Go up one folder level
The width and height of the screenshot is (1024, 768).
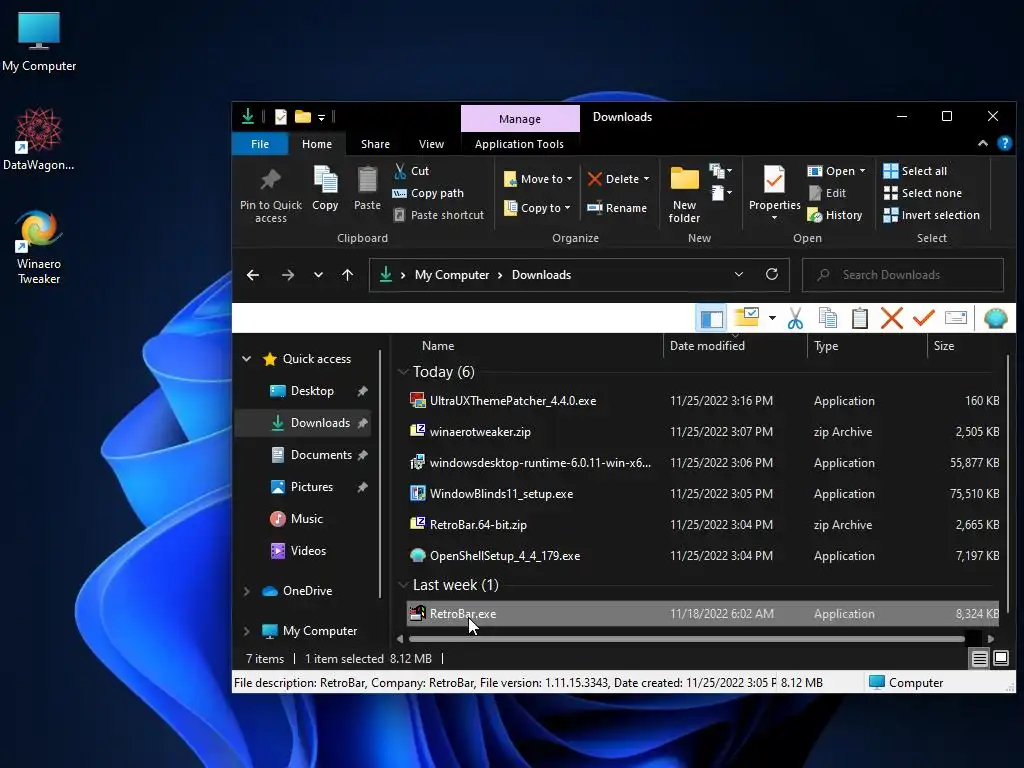point(347,275)
